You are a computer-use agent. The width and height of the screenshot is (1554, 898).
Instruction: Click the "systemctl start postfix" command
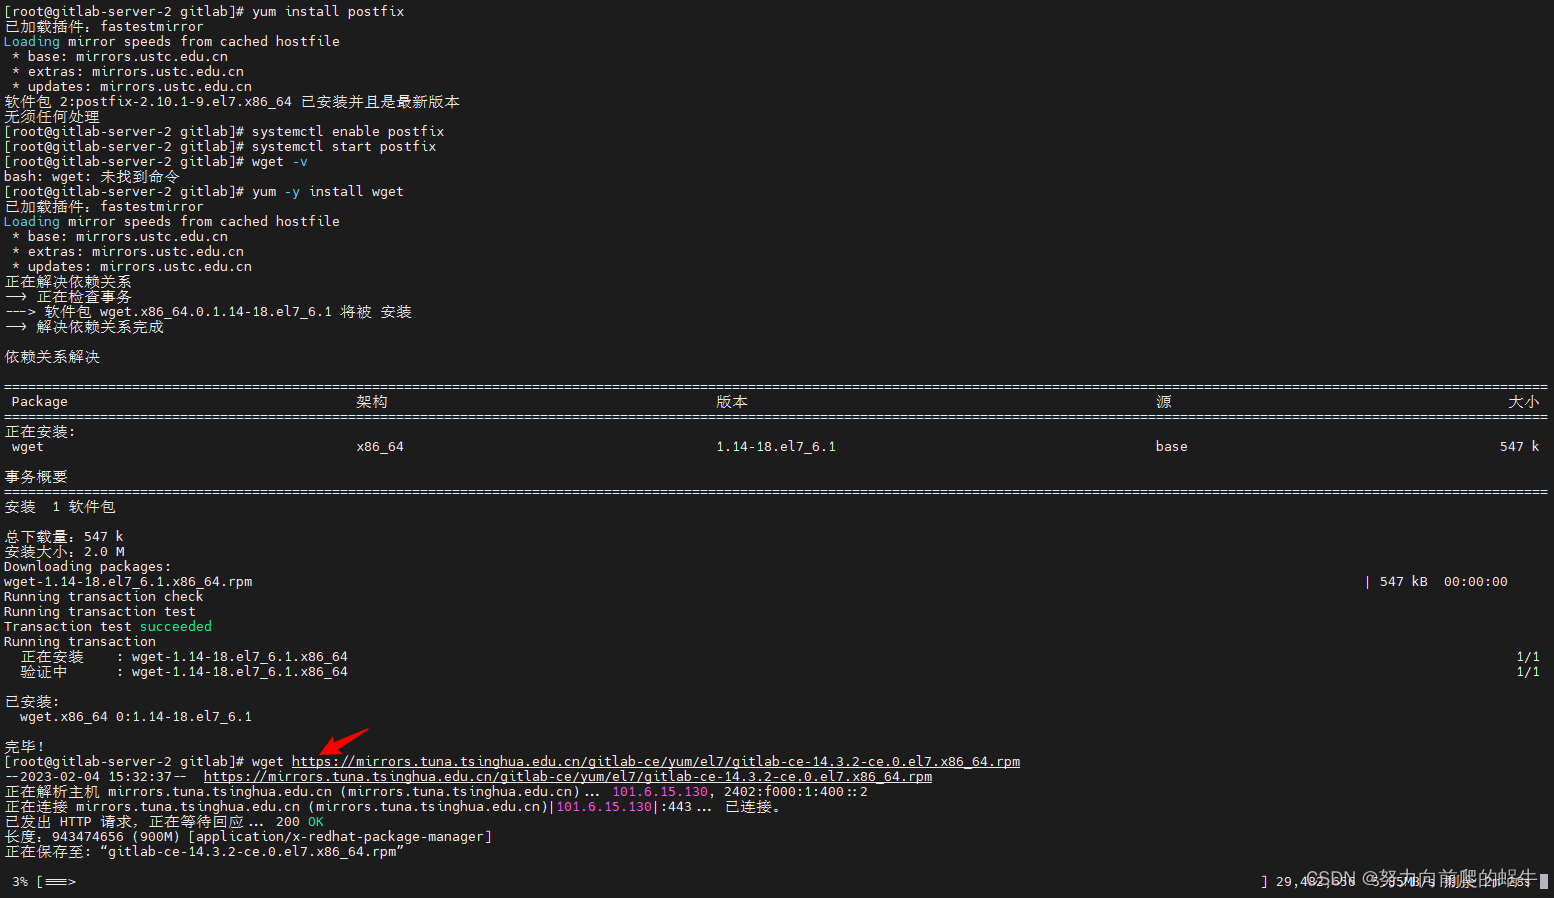tap(344, 147)
